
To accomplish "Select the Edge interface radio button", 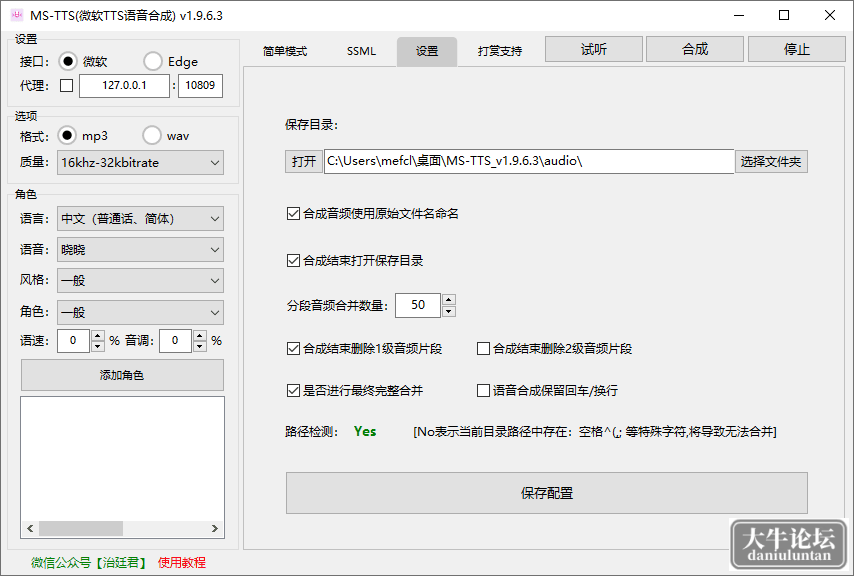I will (152, 62).
